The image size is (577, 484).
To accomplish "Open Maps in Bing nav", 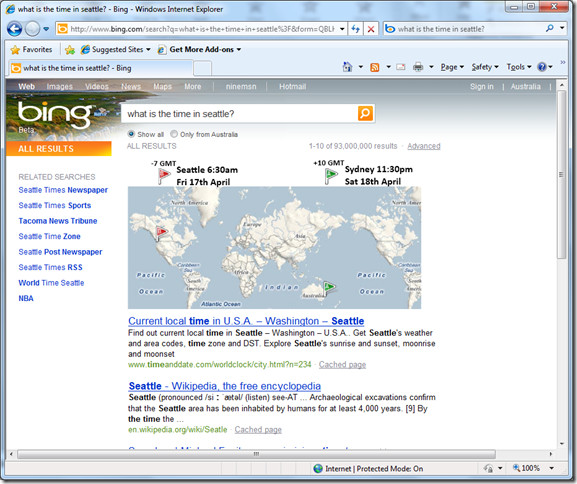I will click(163, 86).
